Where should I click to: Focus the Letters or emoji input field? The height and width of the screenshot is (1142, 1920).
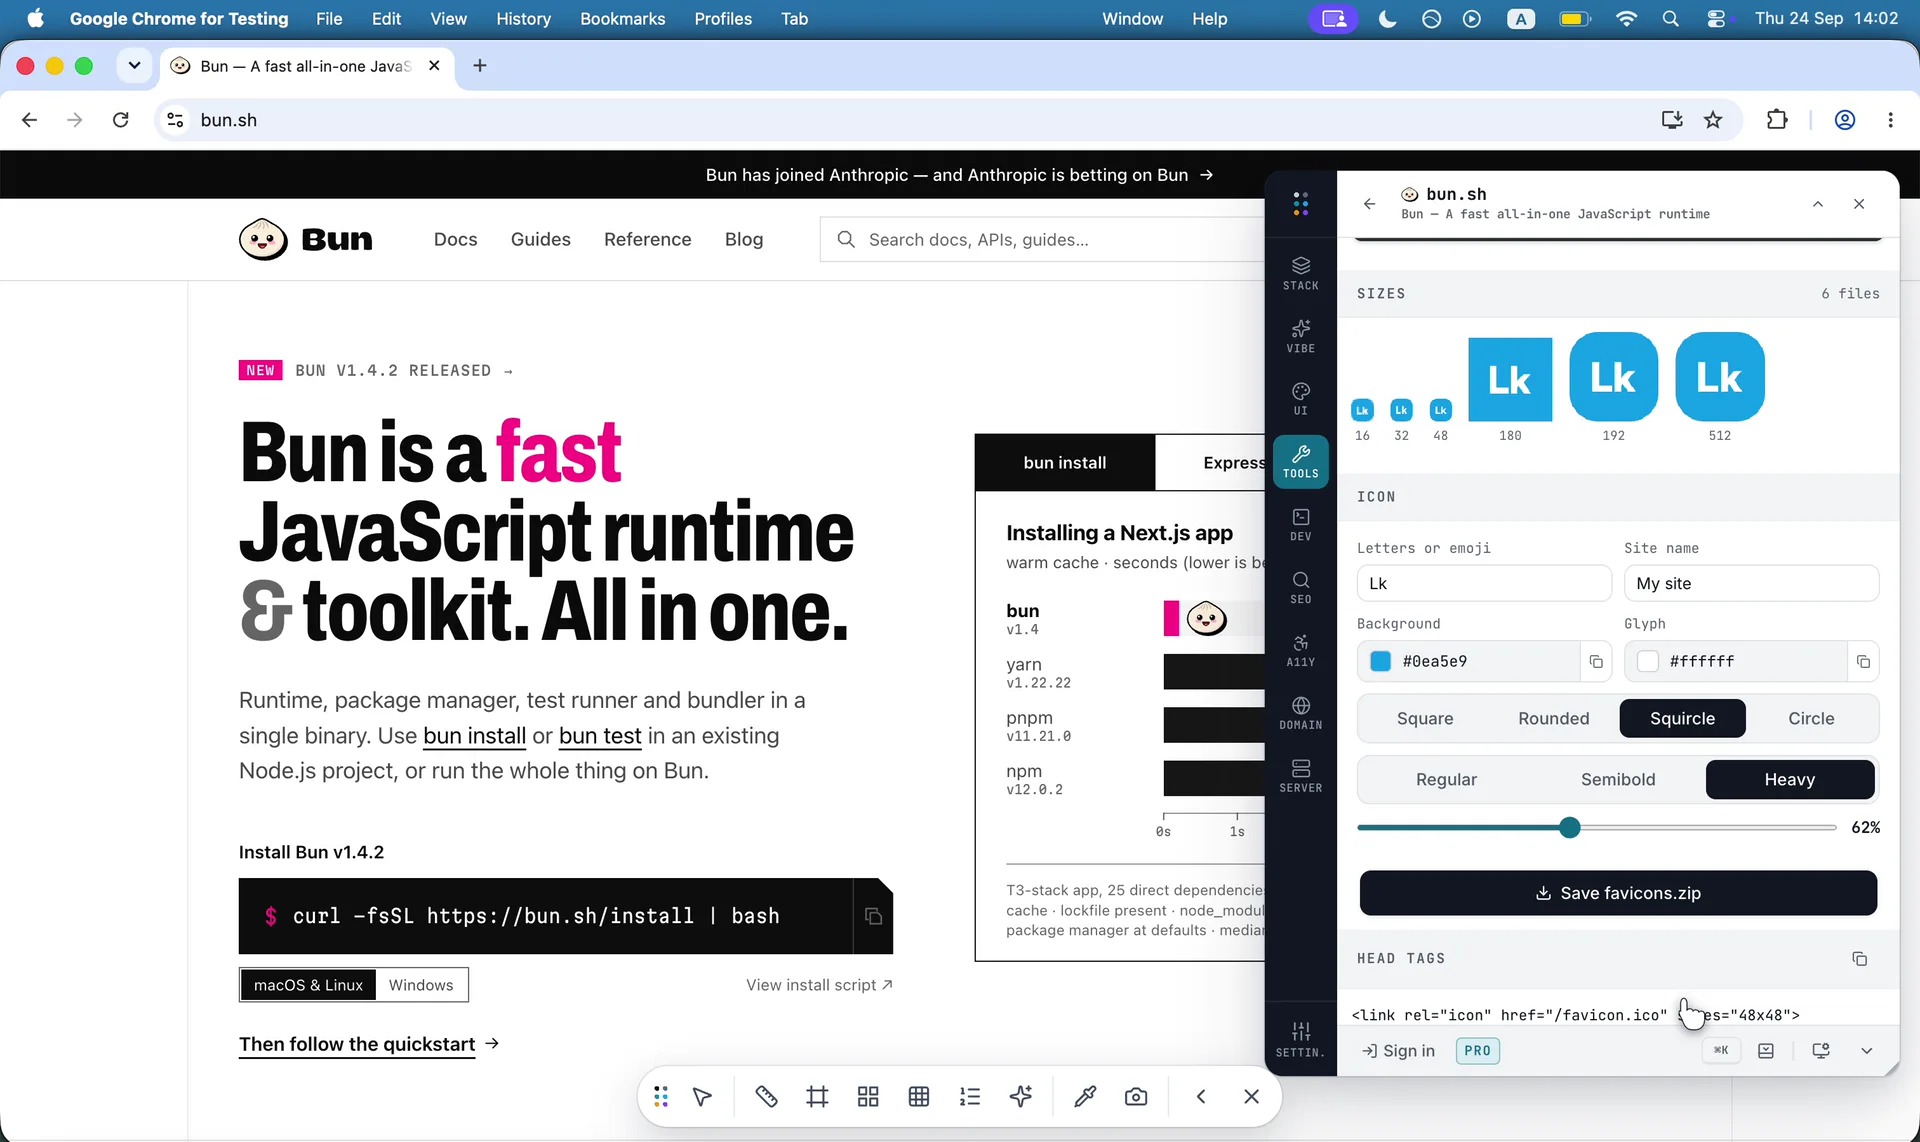pos(1484,584)
